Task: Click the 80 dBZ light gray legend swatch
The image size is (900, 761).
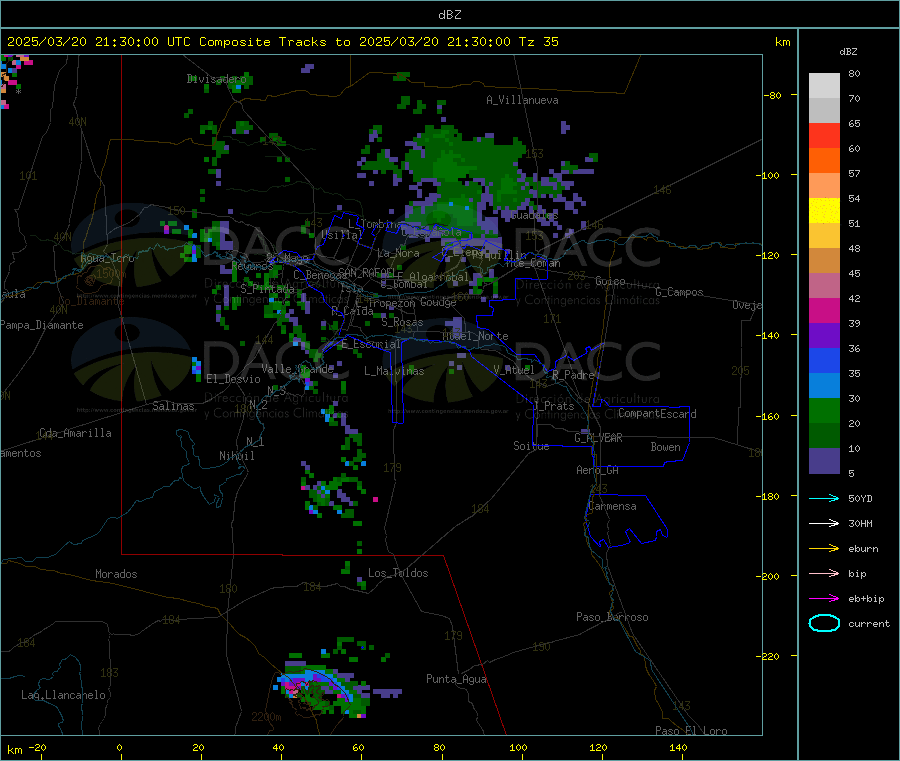Action: (x=824, y=86)
